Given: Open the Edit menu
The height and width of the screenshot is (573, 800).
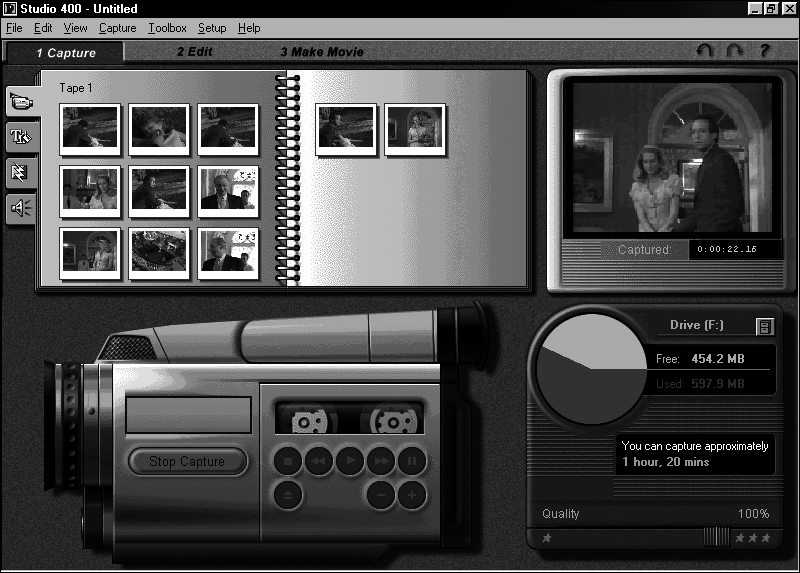Looking at the screenshot, I should pyautogui.click(x=43, y=28).
